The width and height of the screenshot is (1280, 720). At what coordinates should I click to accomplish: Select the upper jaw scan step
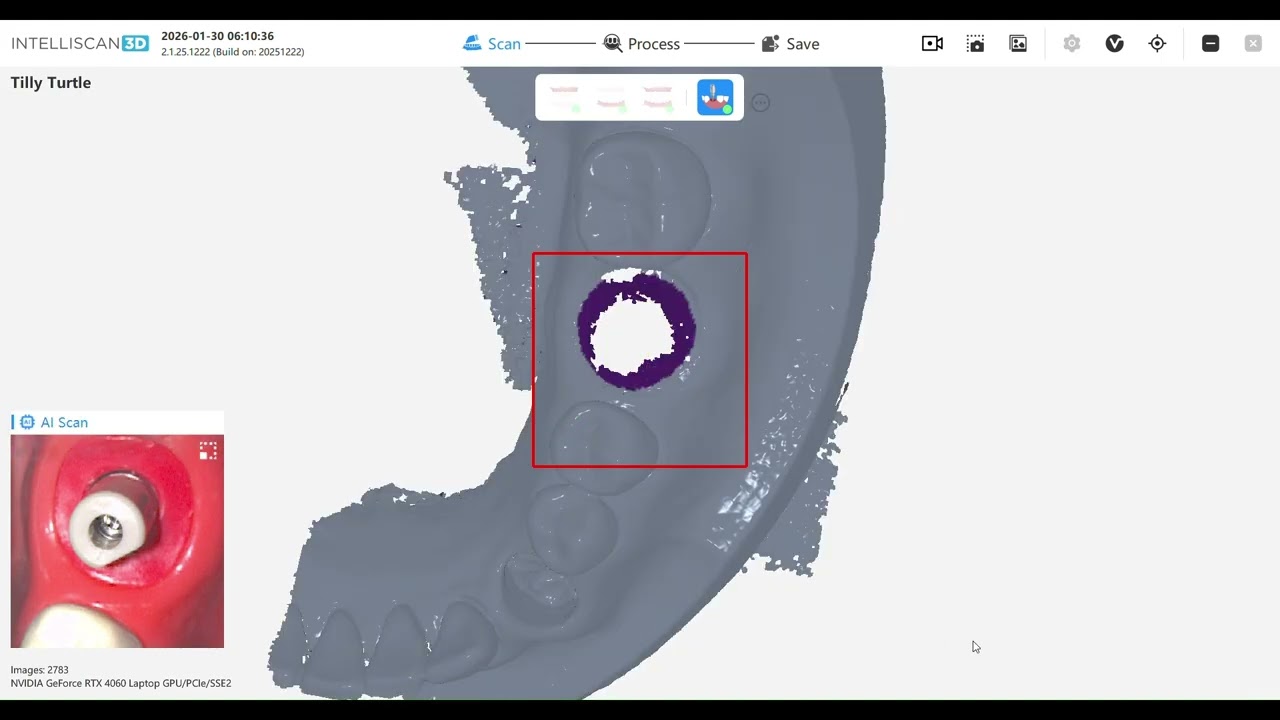click(564, 98)
